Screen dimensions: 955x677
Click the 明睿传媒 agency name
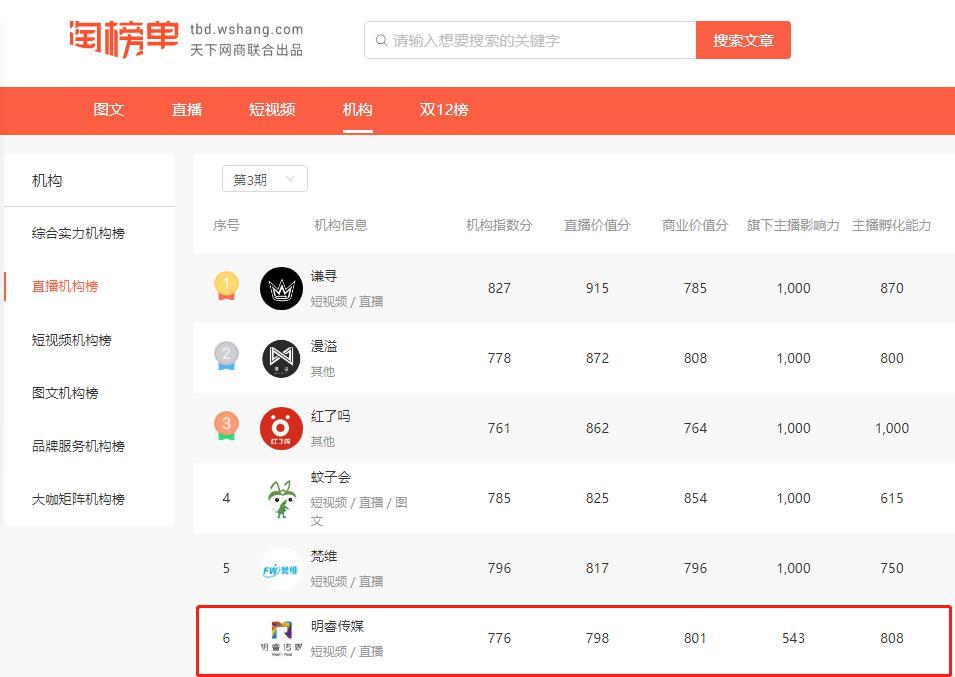[x=337, y=626]
